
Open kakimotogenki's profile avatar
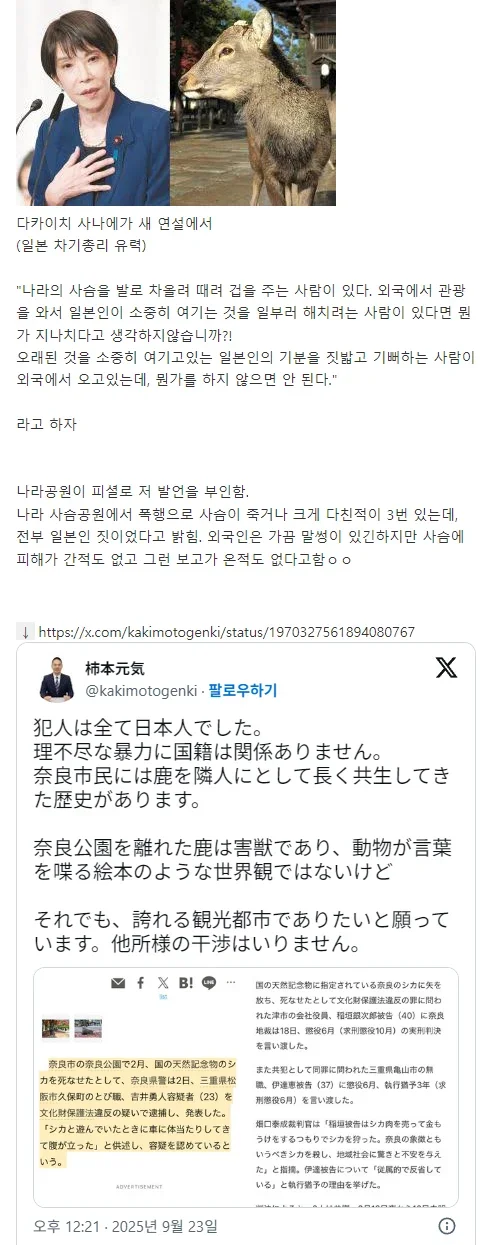point(57,680)
